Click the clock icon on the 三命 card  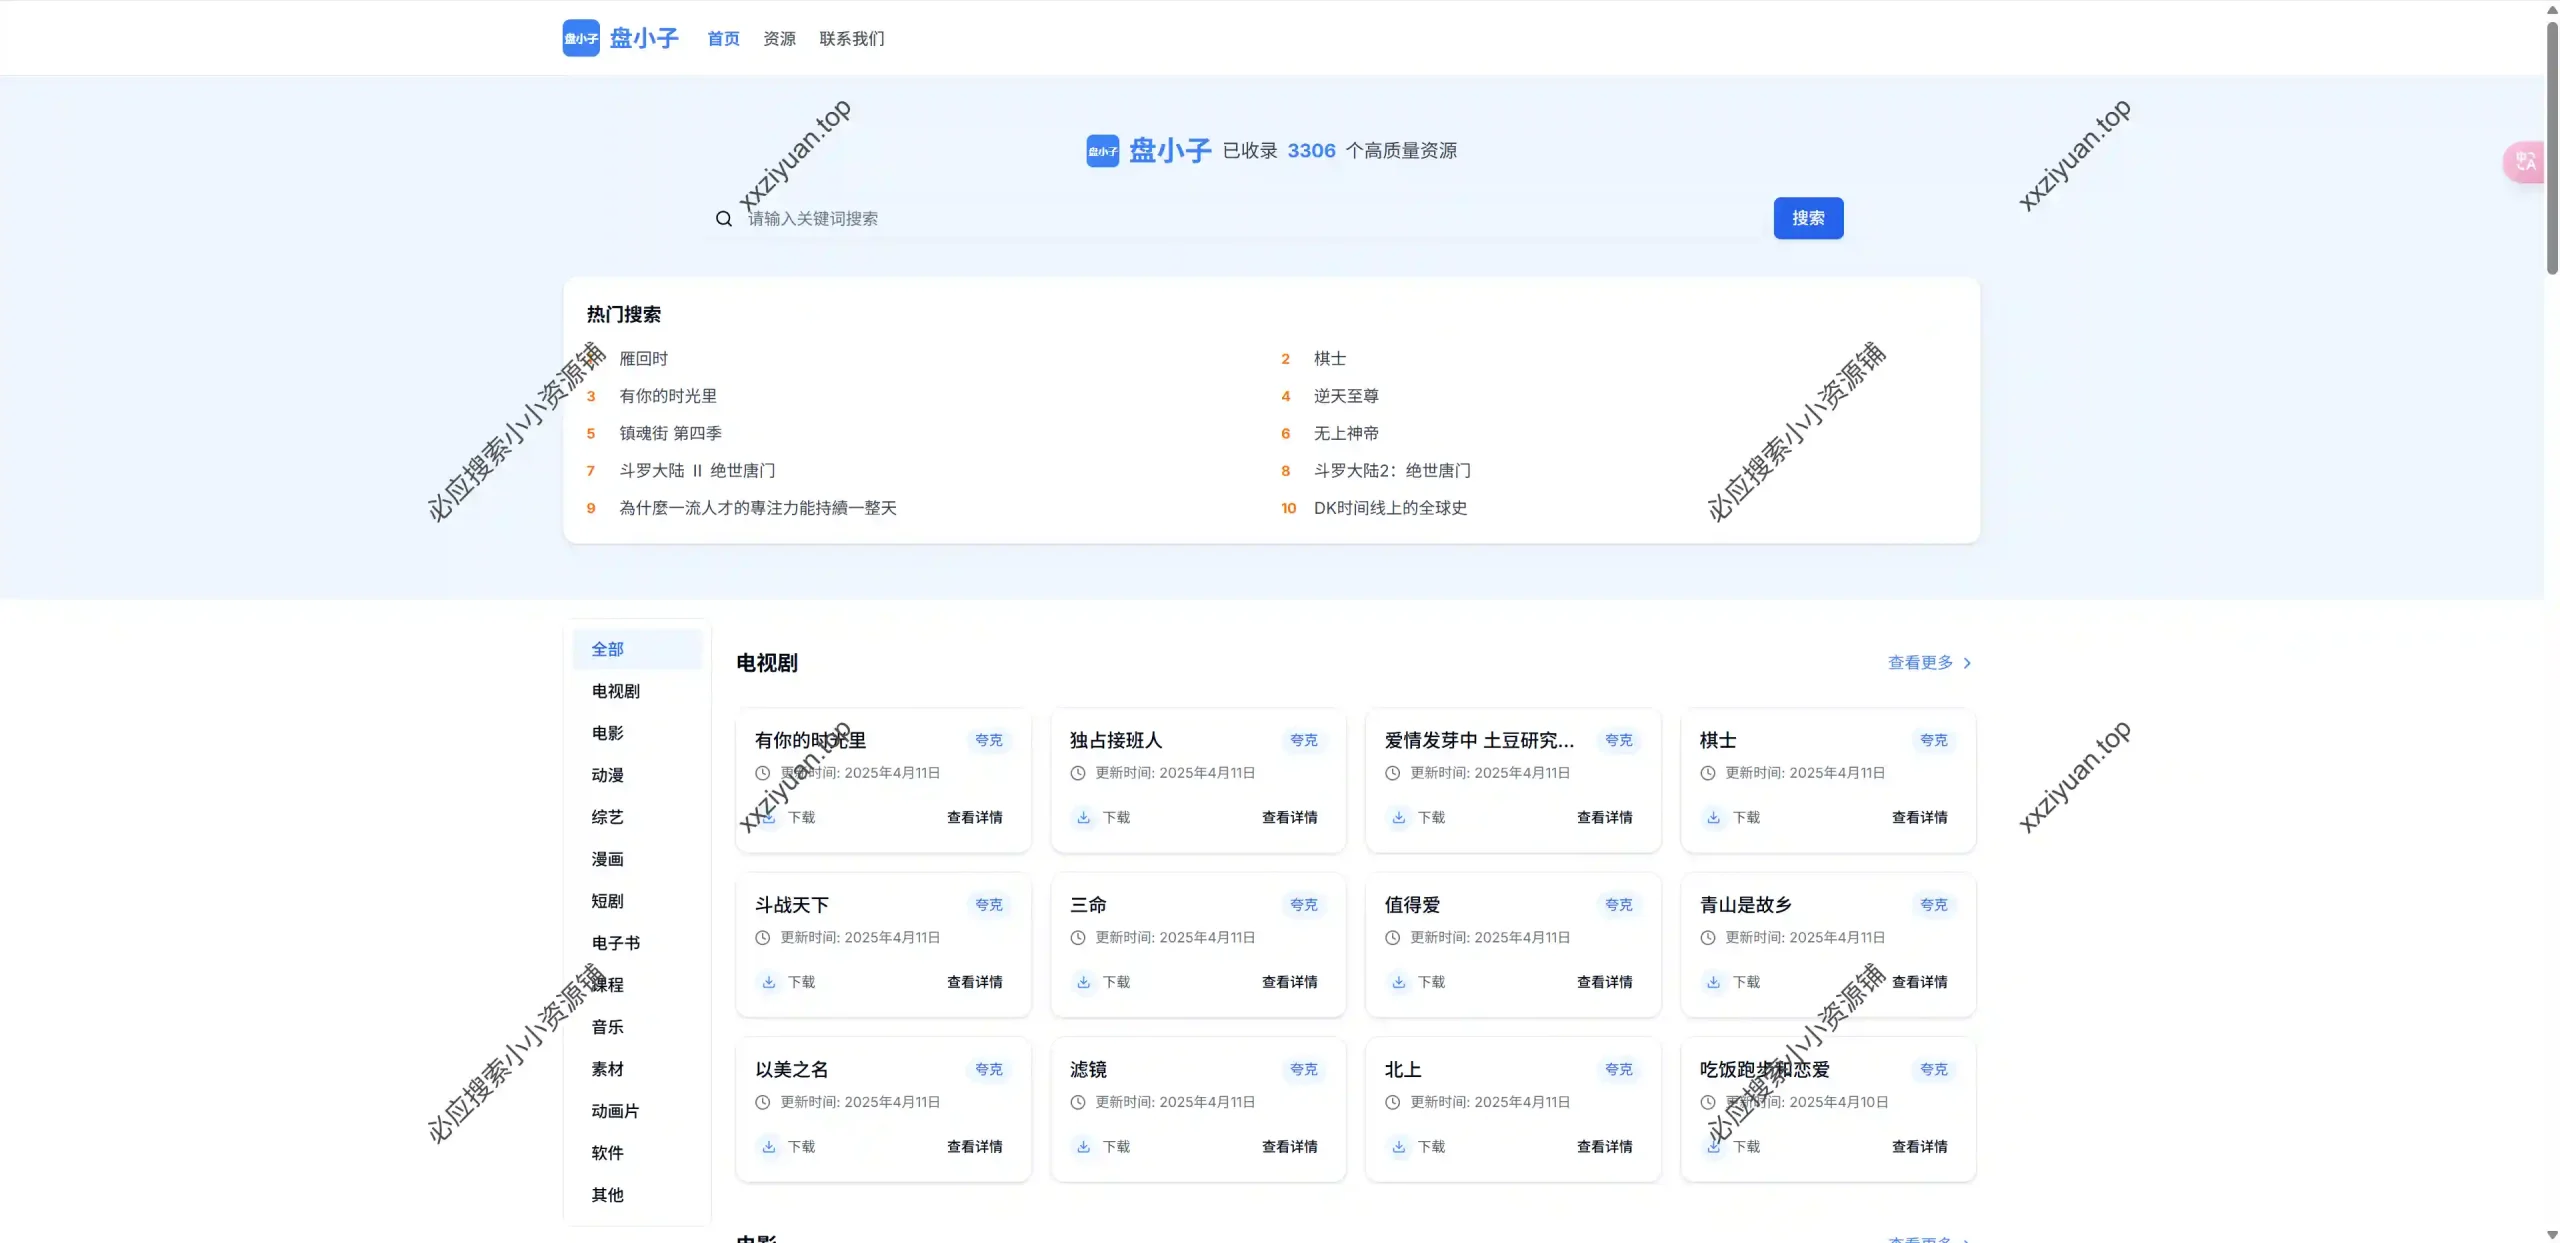coord(1077,937)
